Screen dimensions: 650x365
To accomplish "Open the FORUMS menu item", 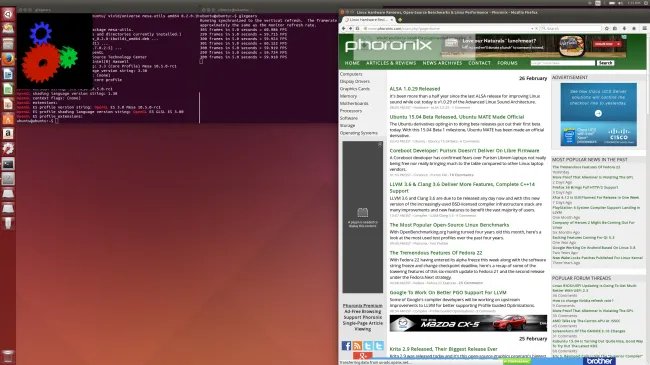I will point(507,63).
